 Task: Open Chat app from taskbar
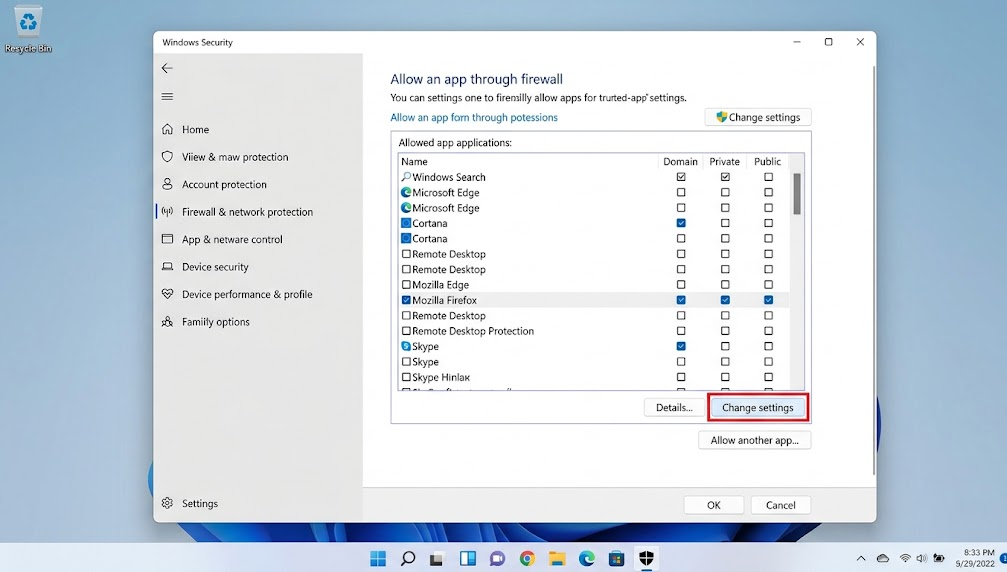[497, 559]
